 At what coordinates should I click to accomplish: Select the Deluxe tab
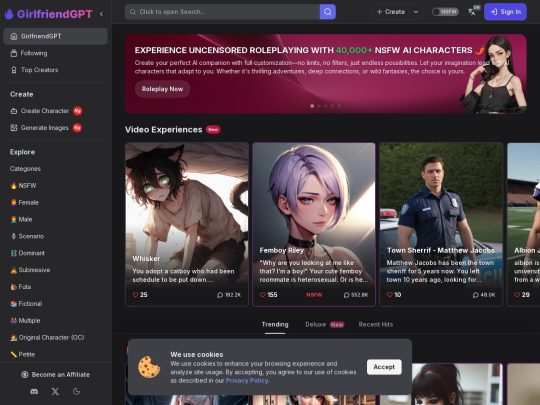324,324
